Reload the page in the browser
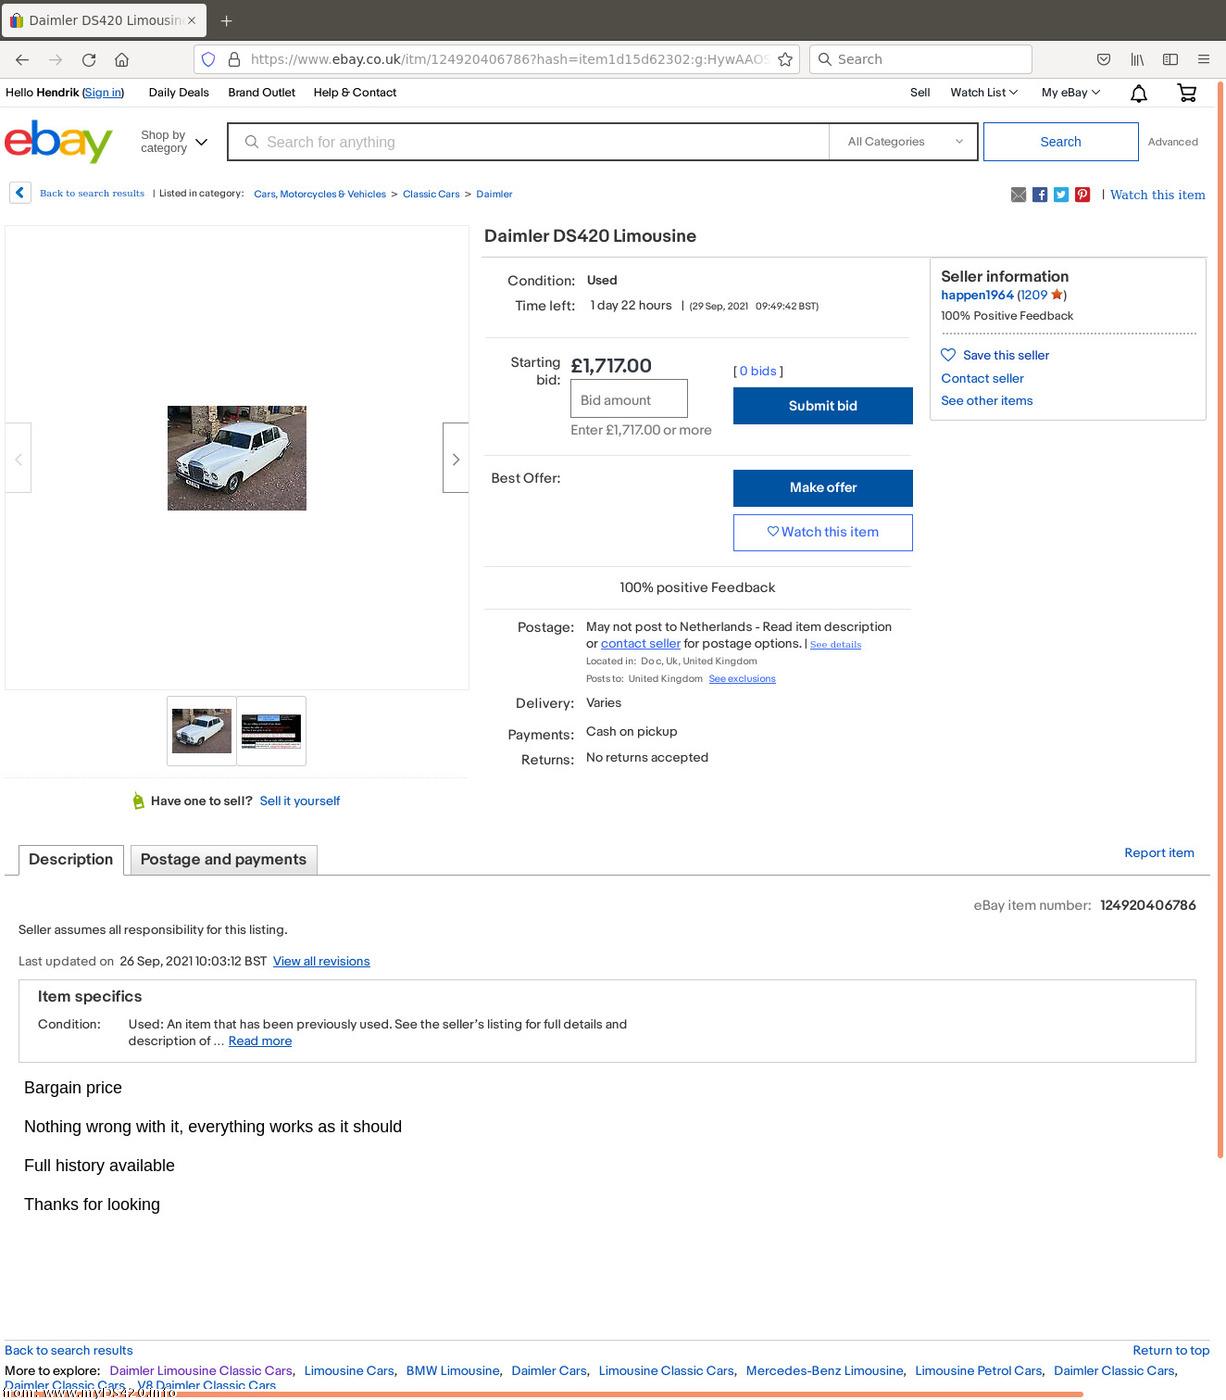 [89, 59]
